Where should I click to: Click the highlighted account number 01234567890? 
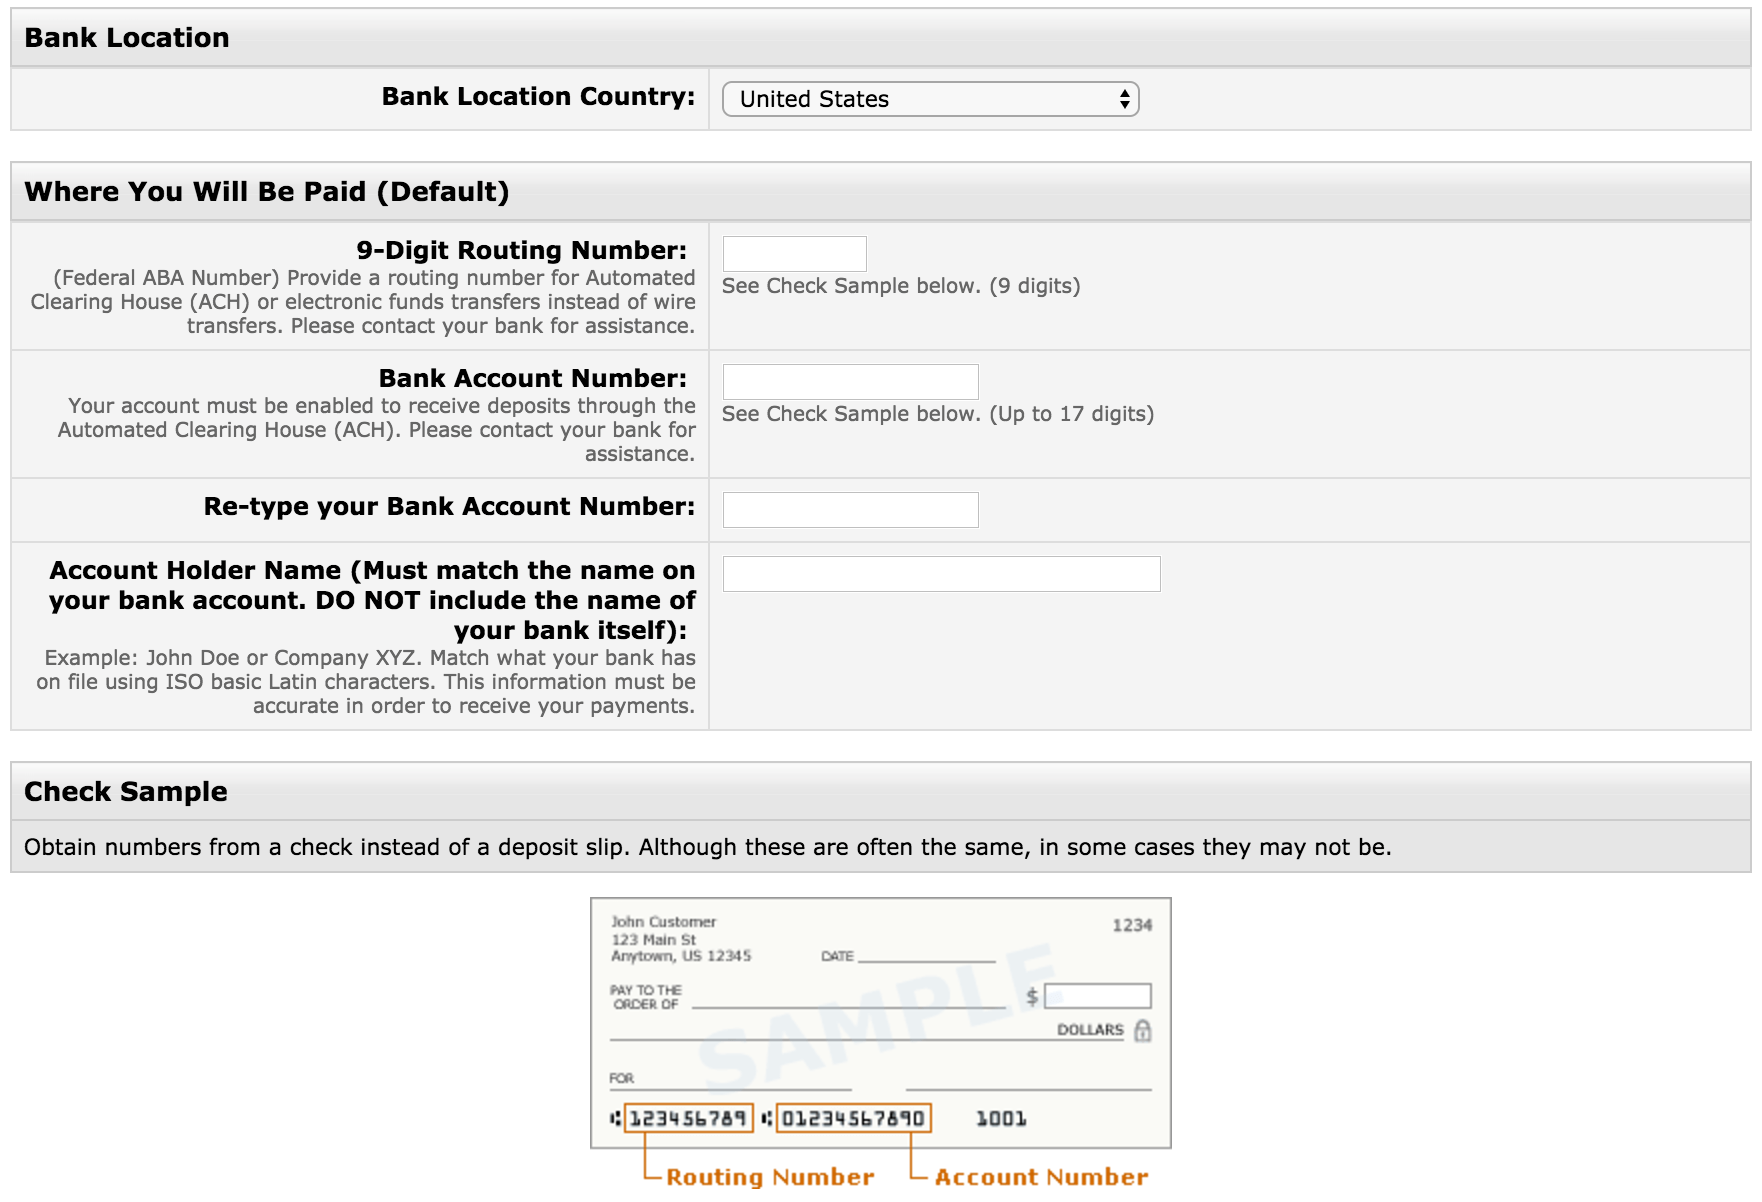pyautogui.click(x=853, y=1119)
